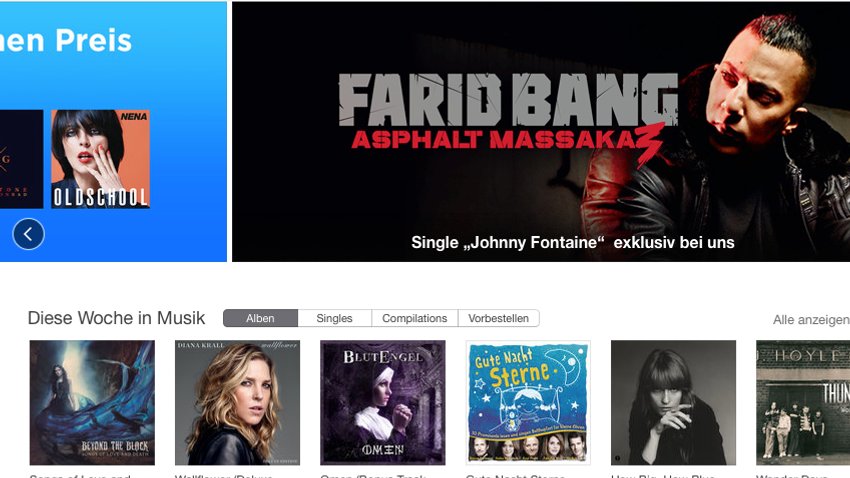The image size is (850, 478).
Task: Click the previous-slide arrow in blue banner
Action: [28, 234]
